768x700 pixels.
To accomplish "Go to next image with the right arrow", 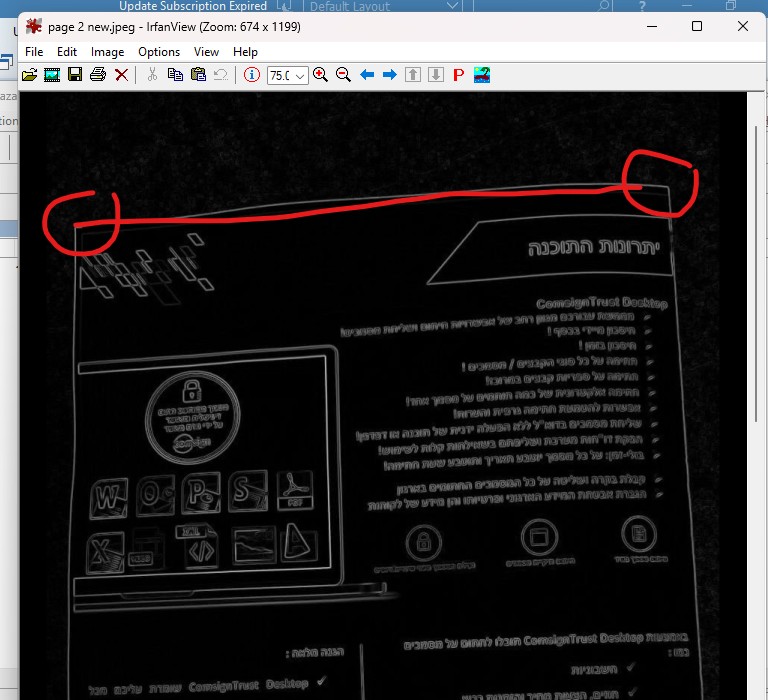I will click(x=390, y=75).
